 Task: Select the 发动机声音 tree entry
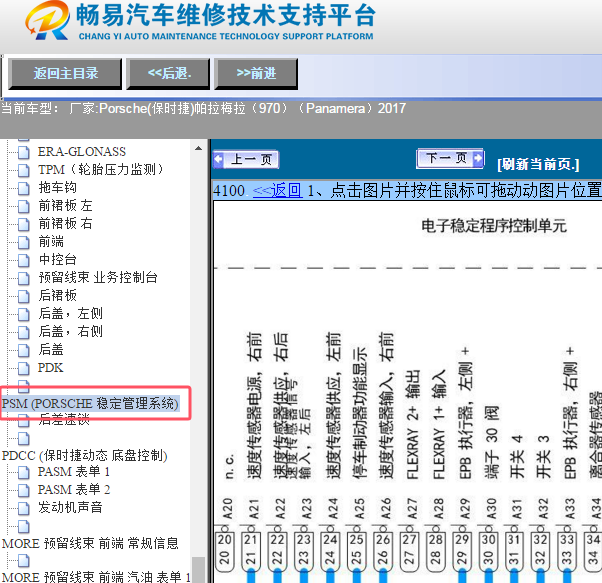[x=70, y=507]
